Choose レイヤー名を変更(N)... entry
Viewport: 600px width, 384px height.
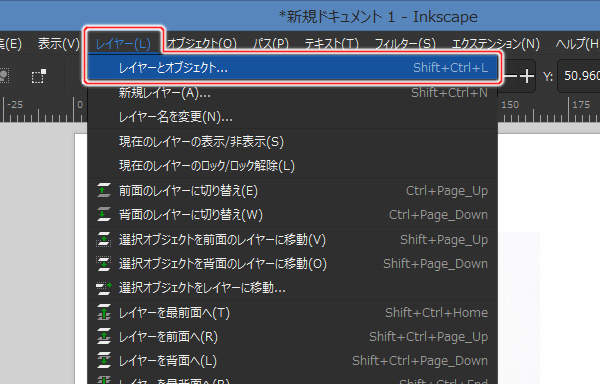(293, 117)
